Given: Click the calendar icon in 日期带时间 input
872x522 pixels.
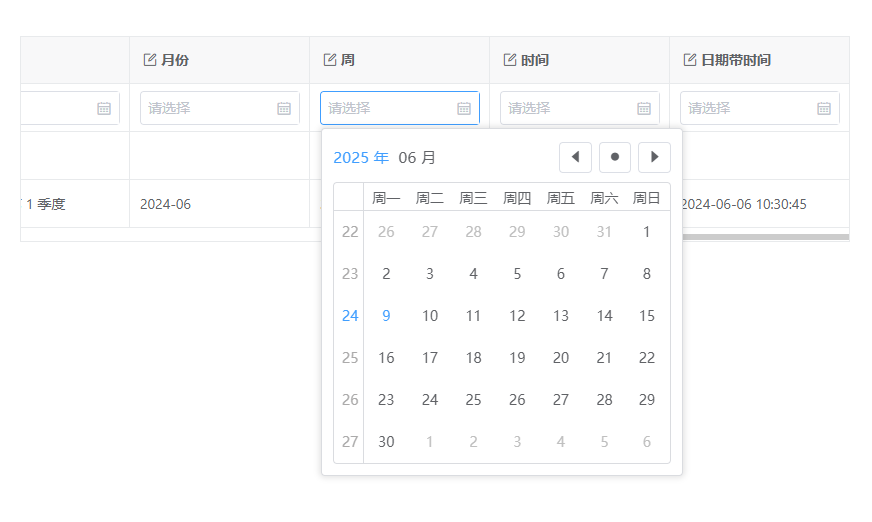Looking at the screenshot, I should pyautogui.click(x=824, y=108).
